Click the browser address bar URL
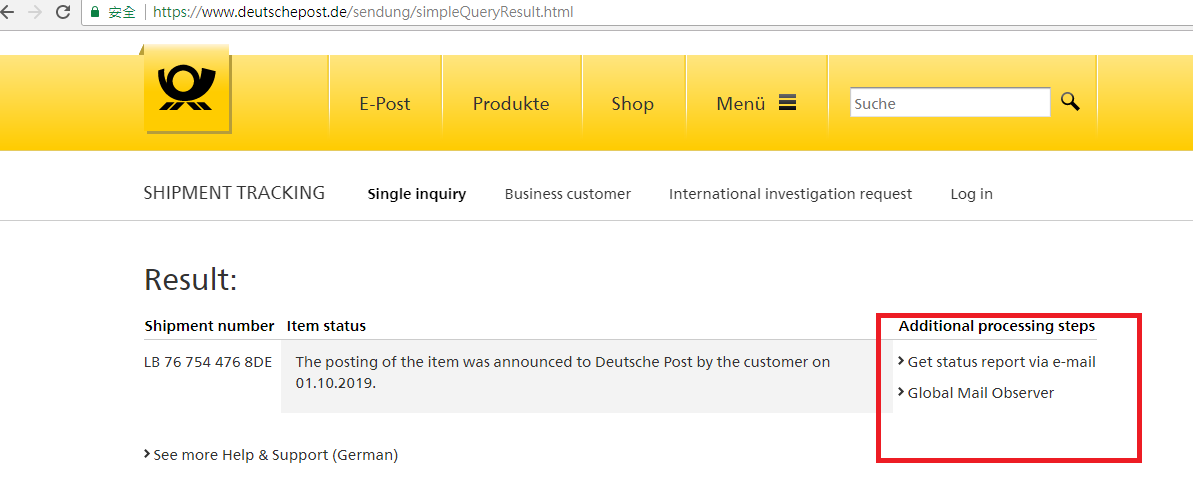Viewport: 1193px width, 494px height. click(x=363, y=12)
